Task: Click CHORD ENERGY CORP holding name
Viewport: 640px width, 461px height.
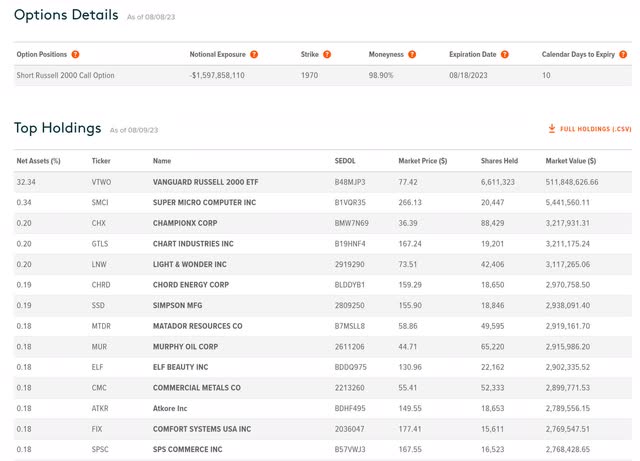Action: click(191, 285)
